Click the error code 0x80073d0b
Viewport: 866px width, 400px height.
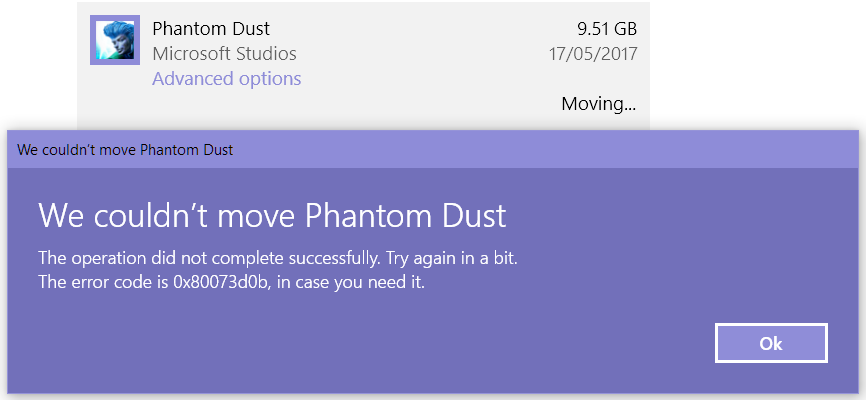[236, 282]
